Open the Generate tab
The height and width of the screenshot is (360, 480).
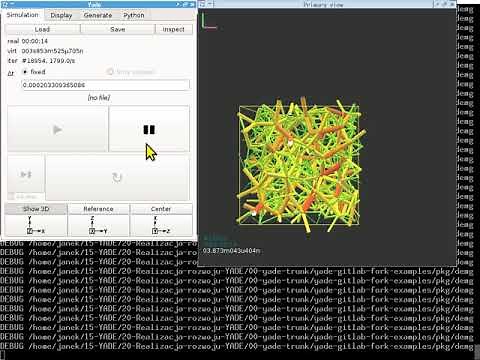click(x=98, y=15)
